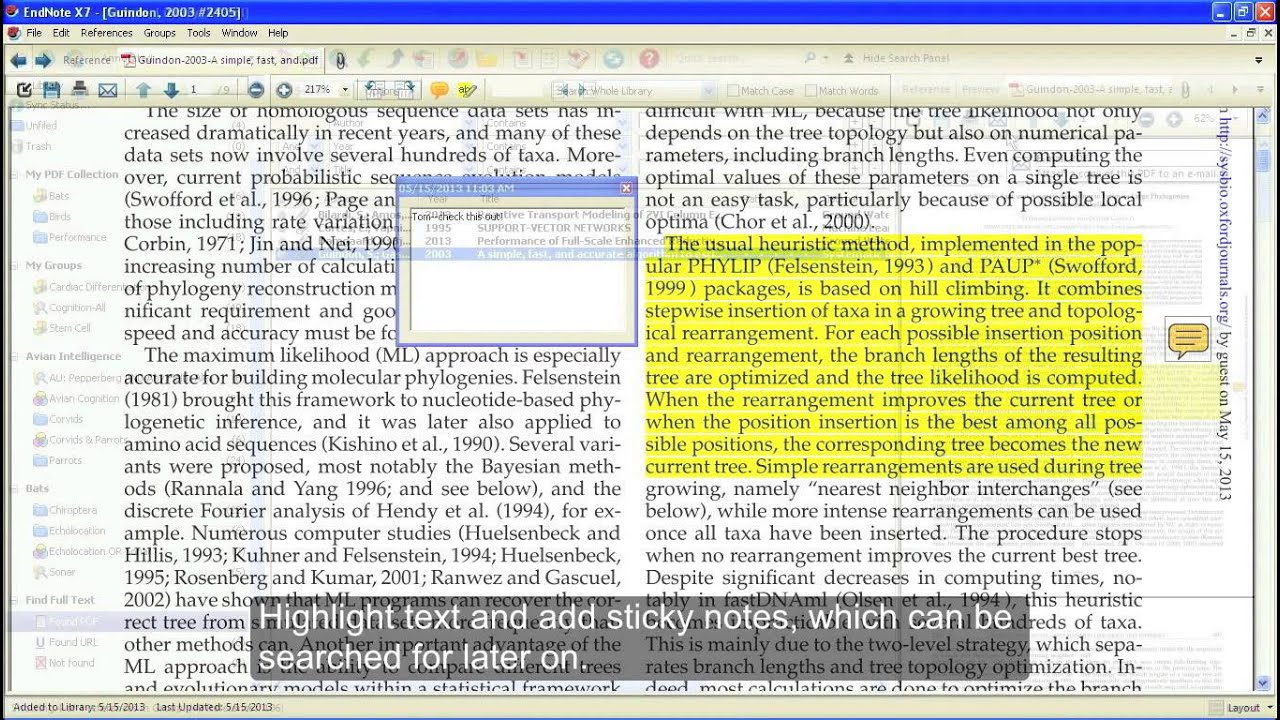The image size is (1280, 720).
Task: Go back with the blue left arrow
Action: (18, 60)
